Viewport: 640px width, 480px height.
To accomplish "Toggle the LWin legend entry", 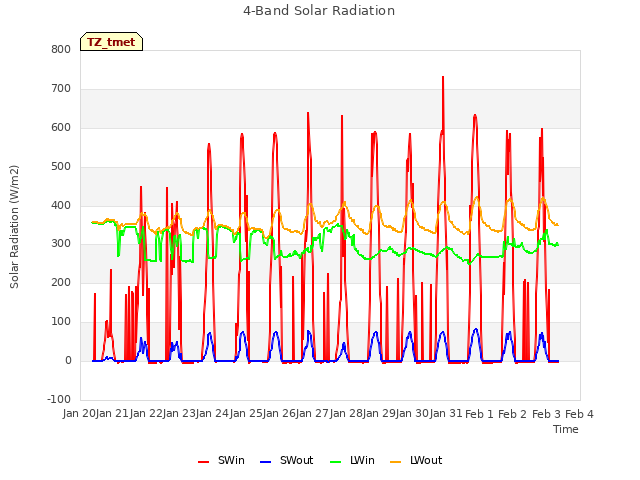I will click(352, 460).
